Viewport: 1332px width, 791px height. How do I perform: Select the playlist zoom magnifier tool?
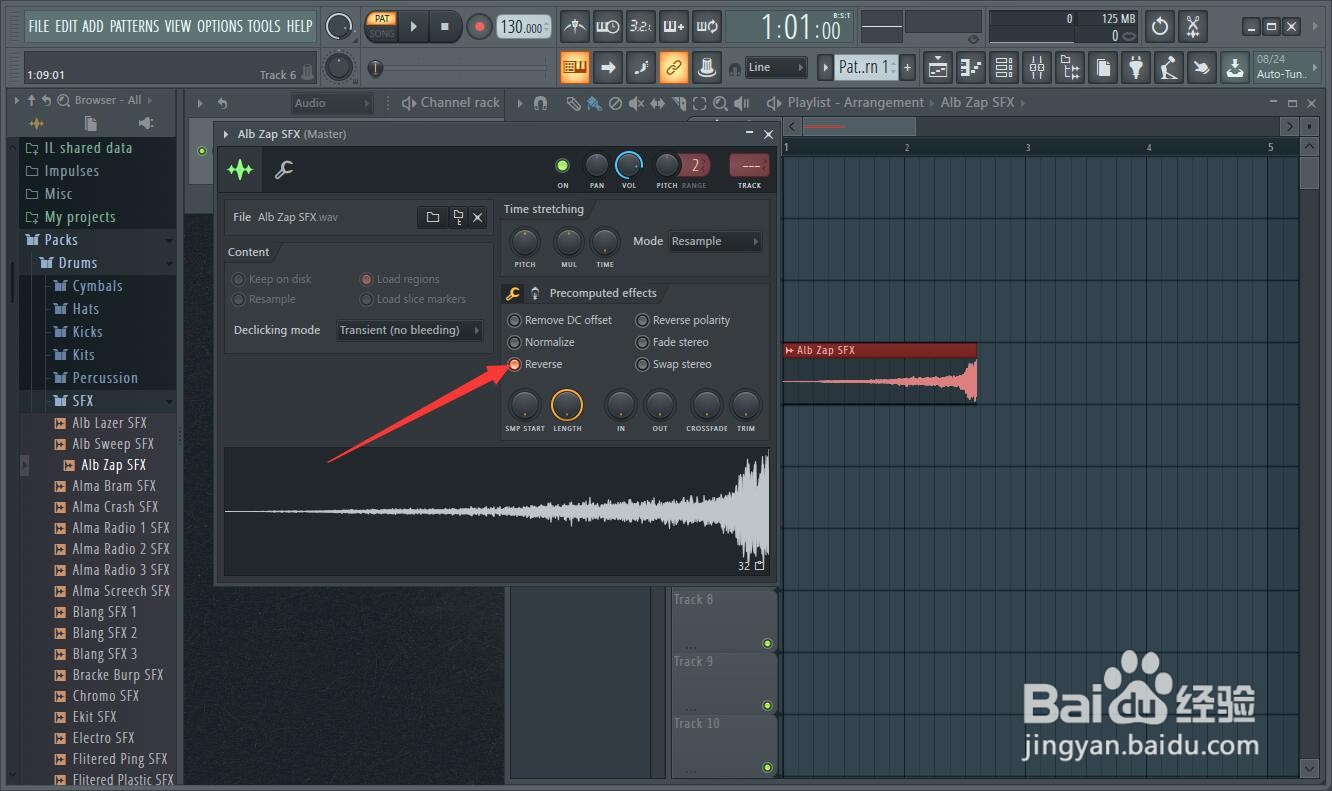tap(720, 103)
